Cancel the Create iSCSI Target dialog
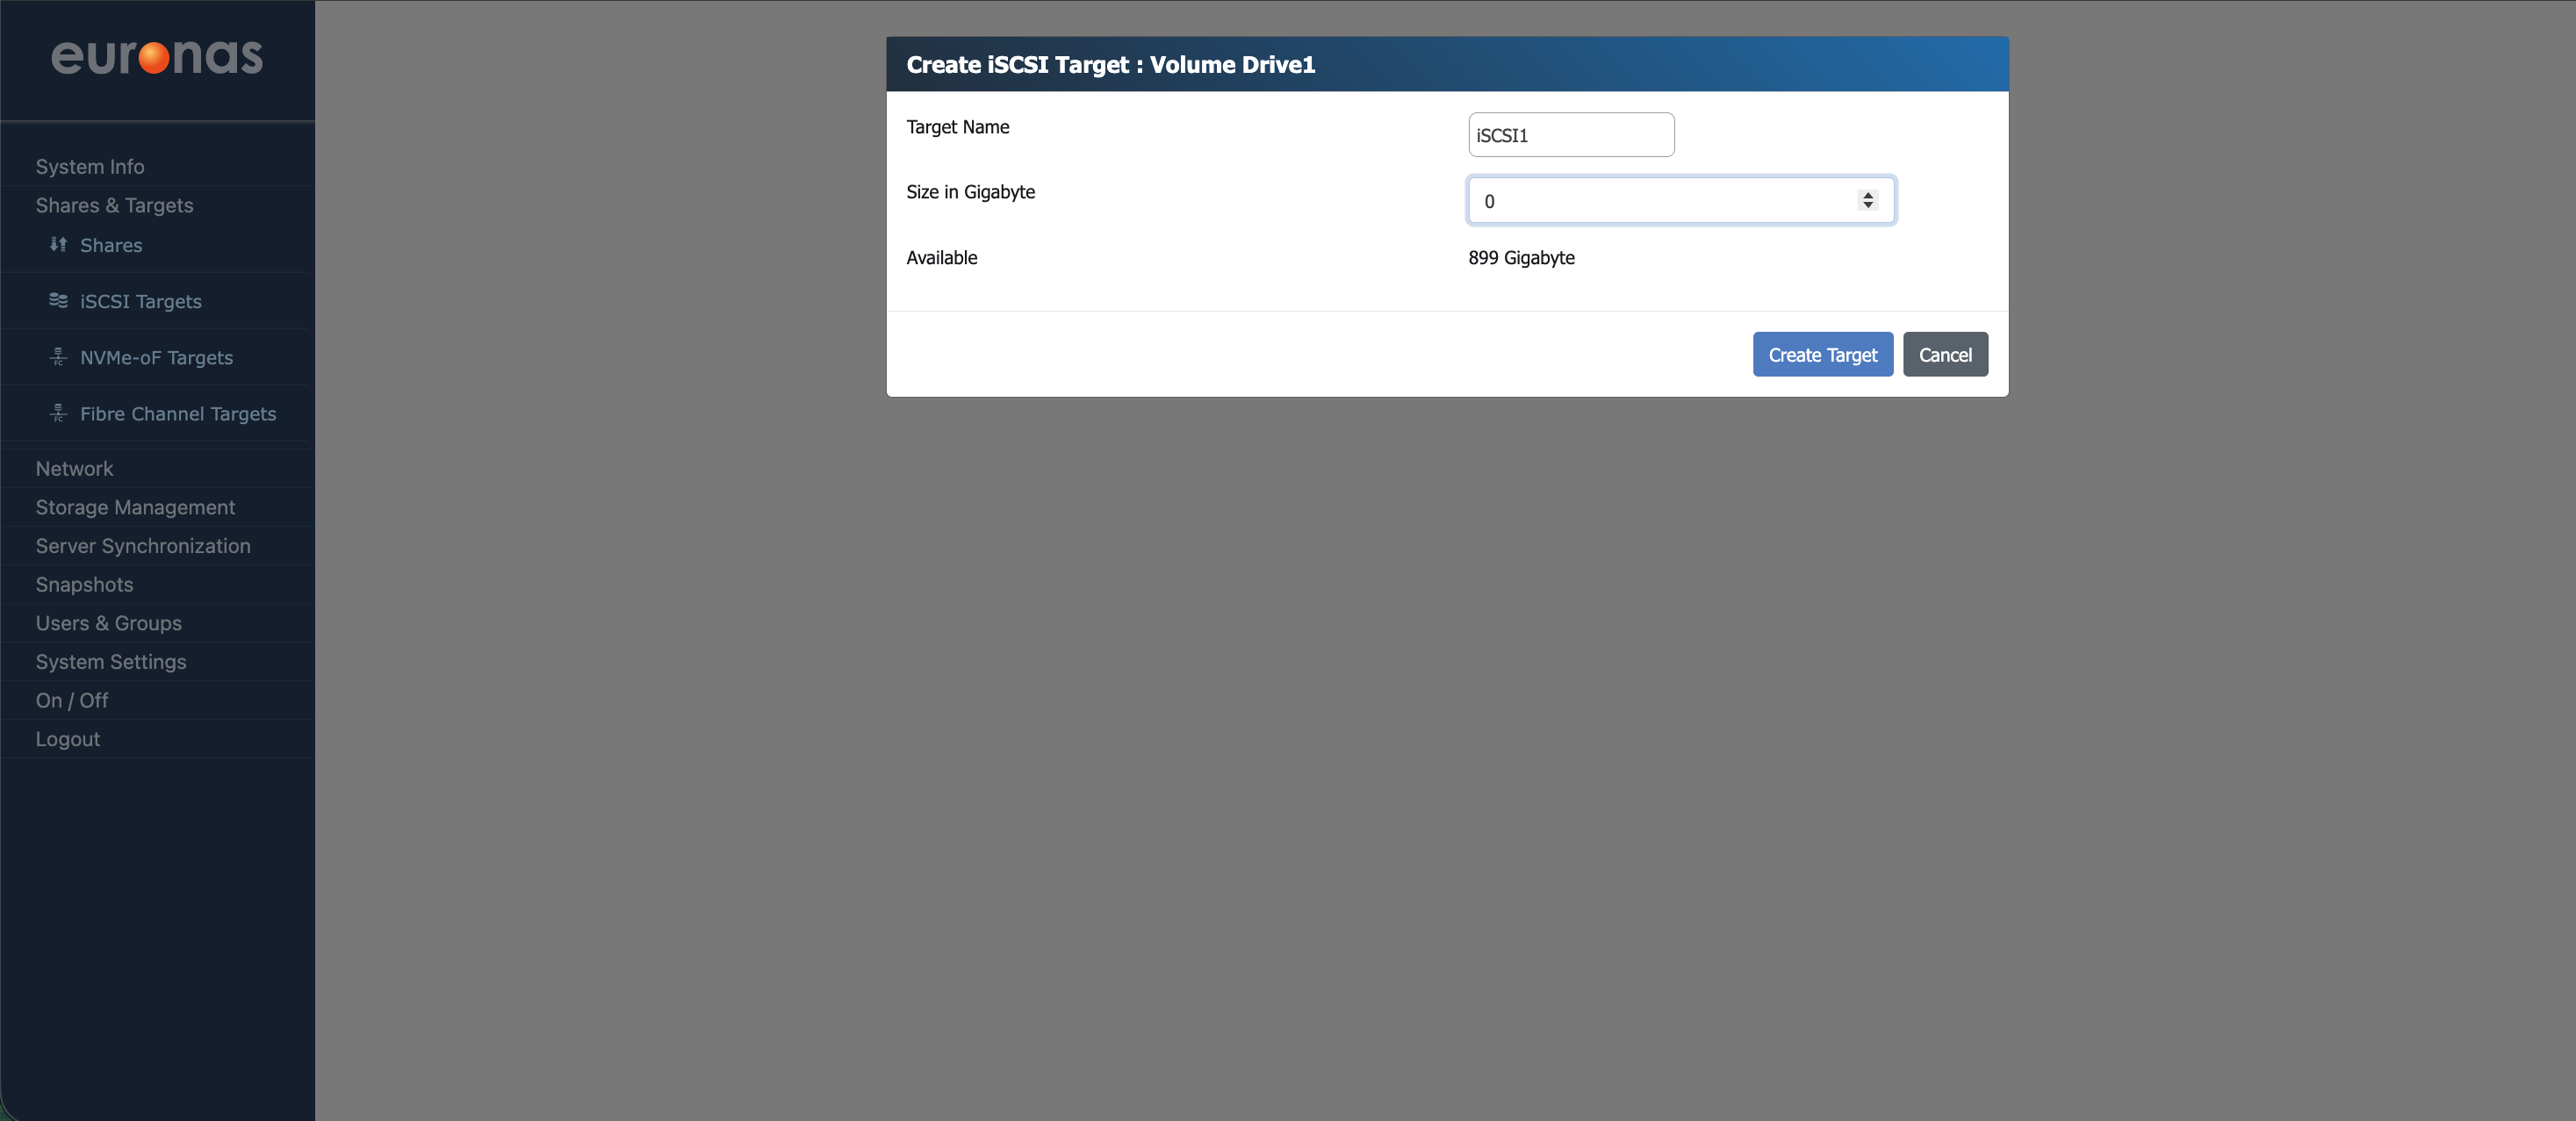2576x1121 pixels. point(1944,355)
